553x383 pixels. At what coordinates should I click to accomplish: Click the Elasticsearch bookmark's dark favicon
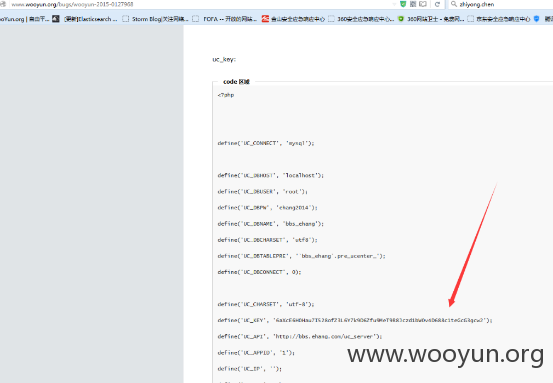coord(56,19)
